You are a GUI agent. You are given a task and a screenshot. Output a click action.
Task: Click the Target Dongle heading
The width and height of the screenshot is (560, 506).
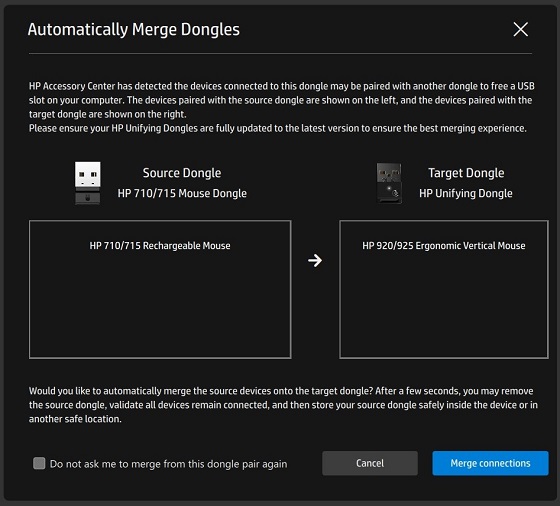pos(466,173)
